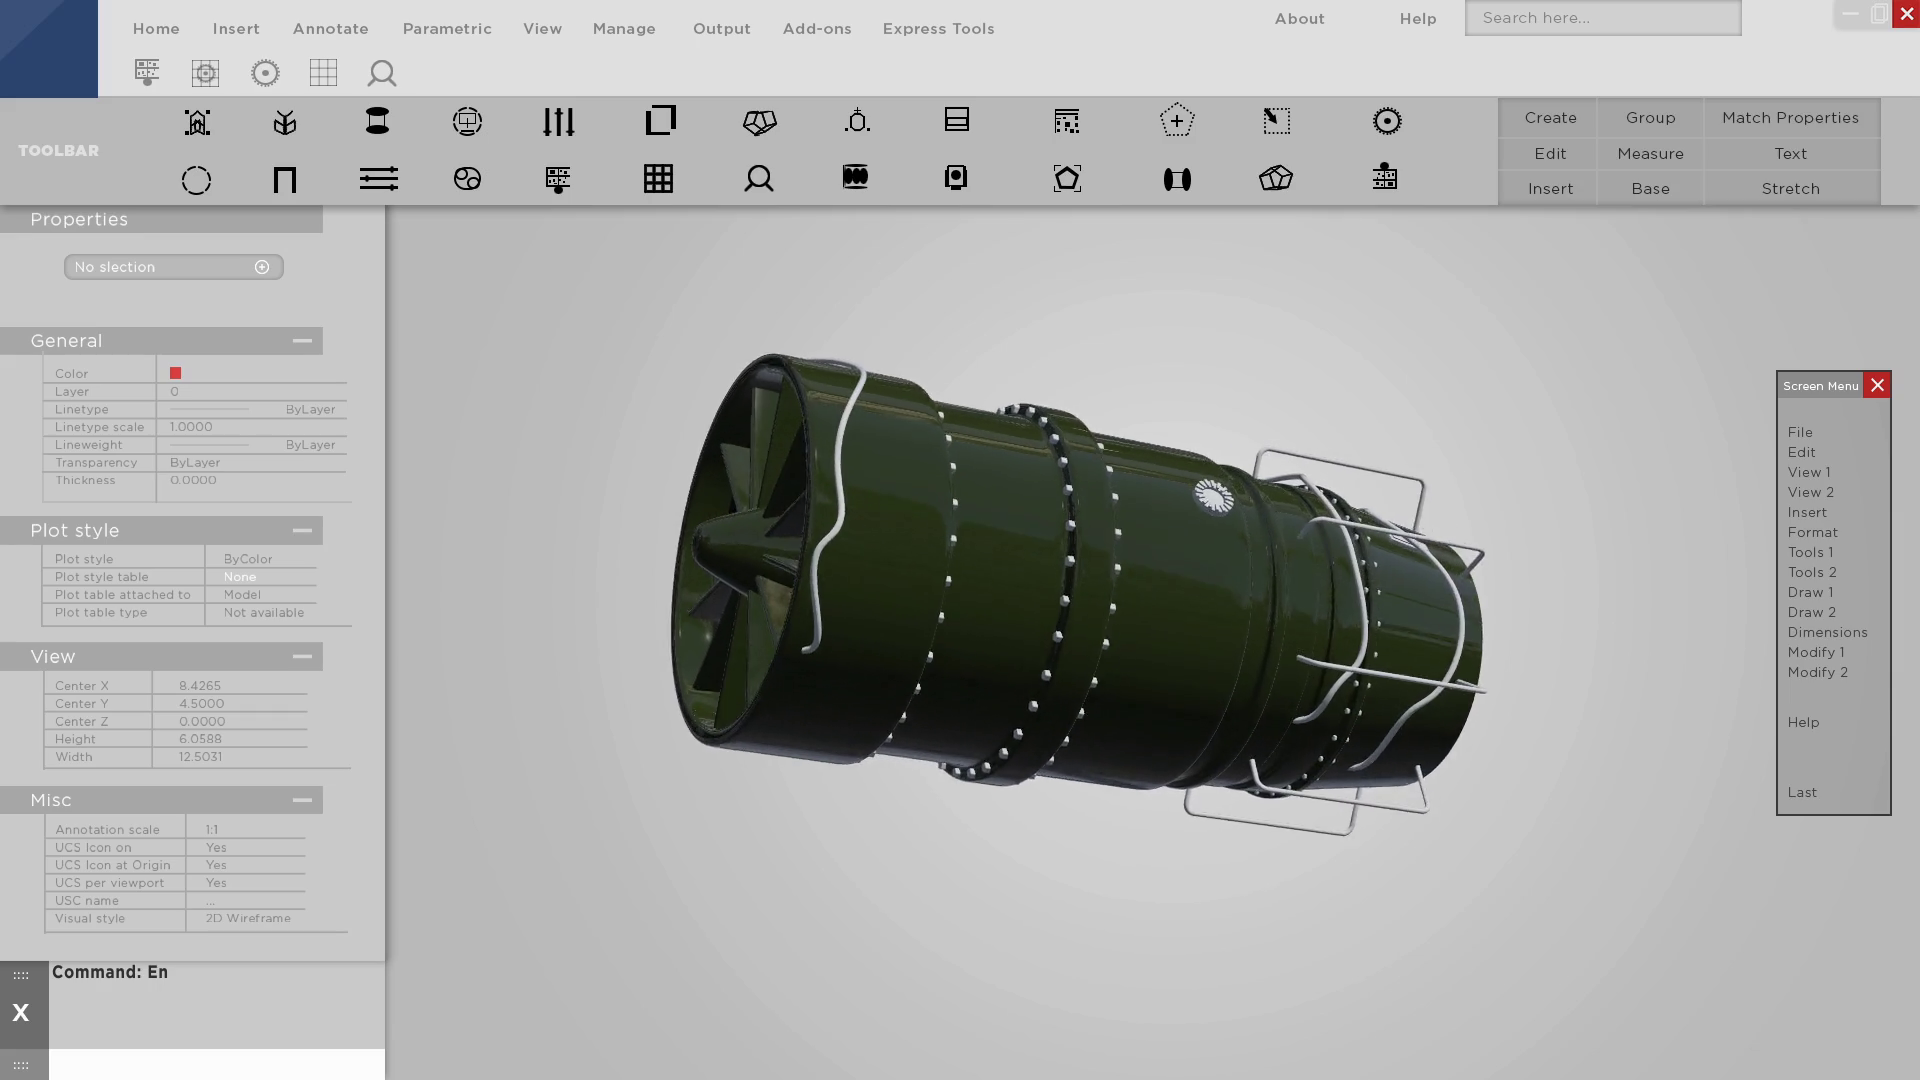Click the magnifying glass zoom icon in toolbar
This screenshot has width=1920, height=1080.
click(760, 179)
